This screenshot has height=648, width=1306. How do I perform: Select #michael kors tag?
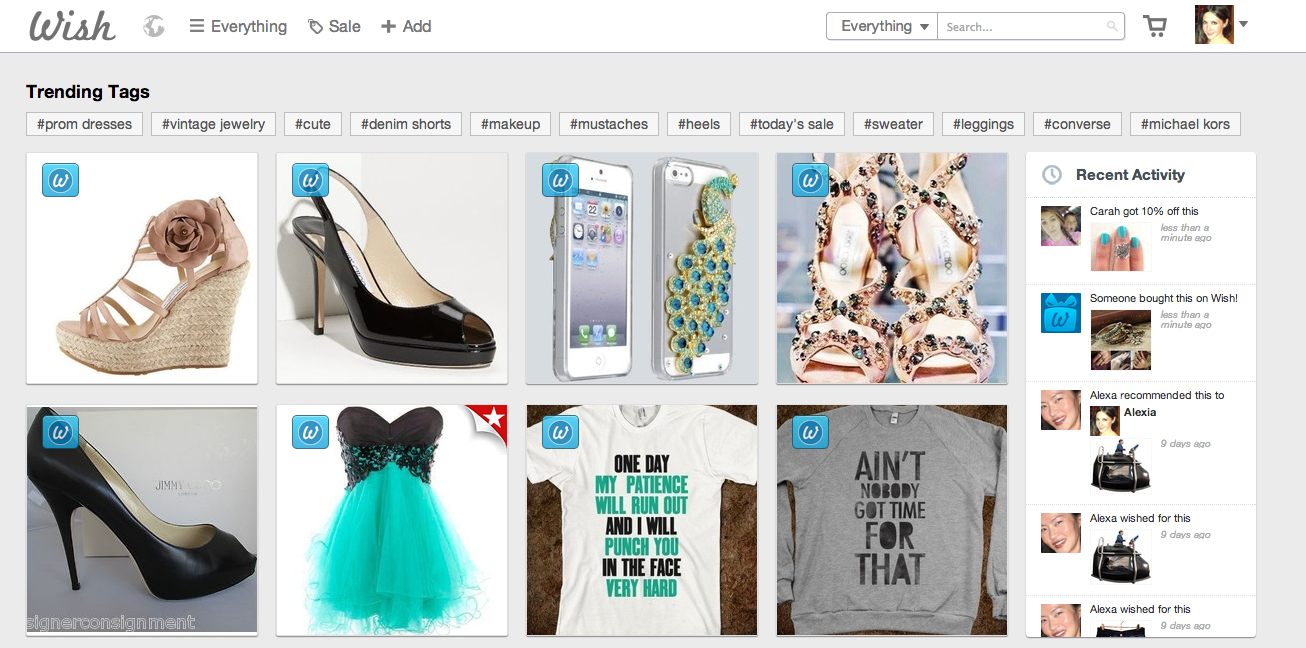[x=1185, y=124]
